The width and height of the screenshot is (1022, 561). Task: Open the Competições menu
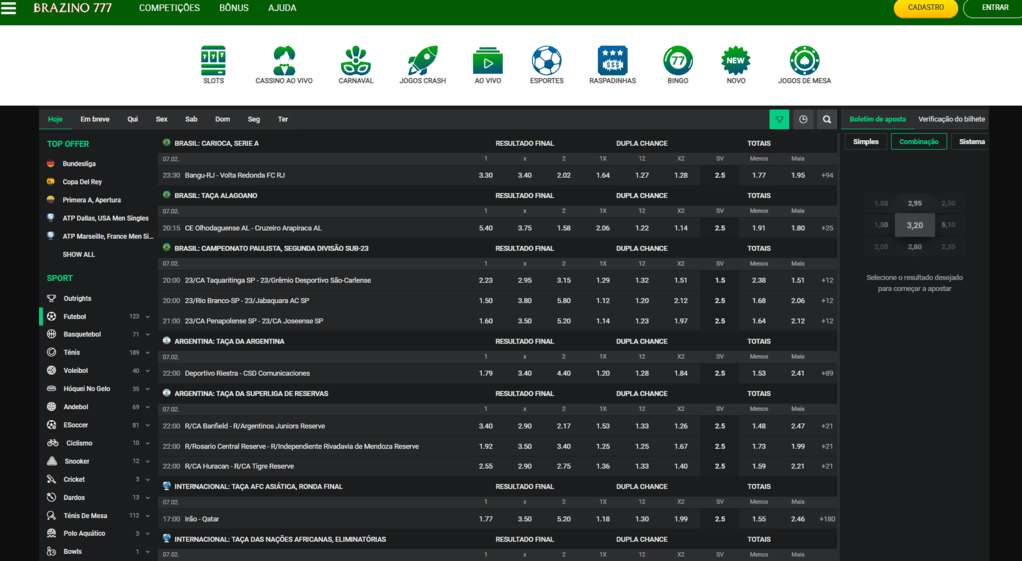click(169, 8)
